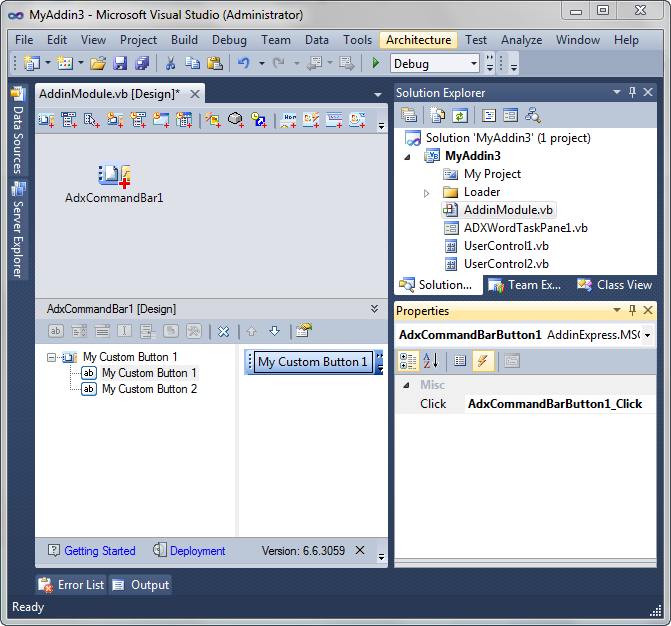Click the Open File folder icon

coord(98,64)
